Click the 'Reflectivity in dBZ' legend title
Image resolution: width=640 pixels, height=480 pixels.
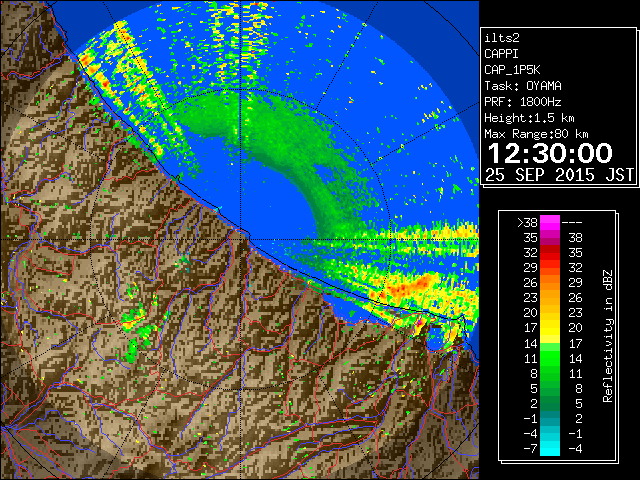[608, 336]
